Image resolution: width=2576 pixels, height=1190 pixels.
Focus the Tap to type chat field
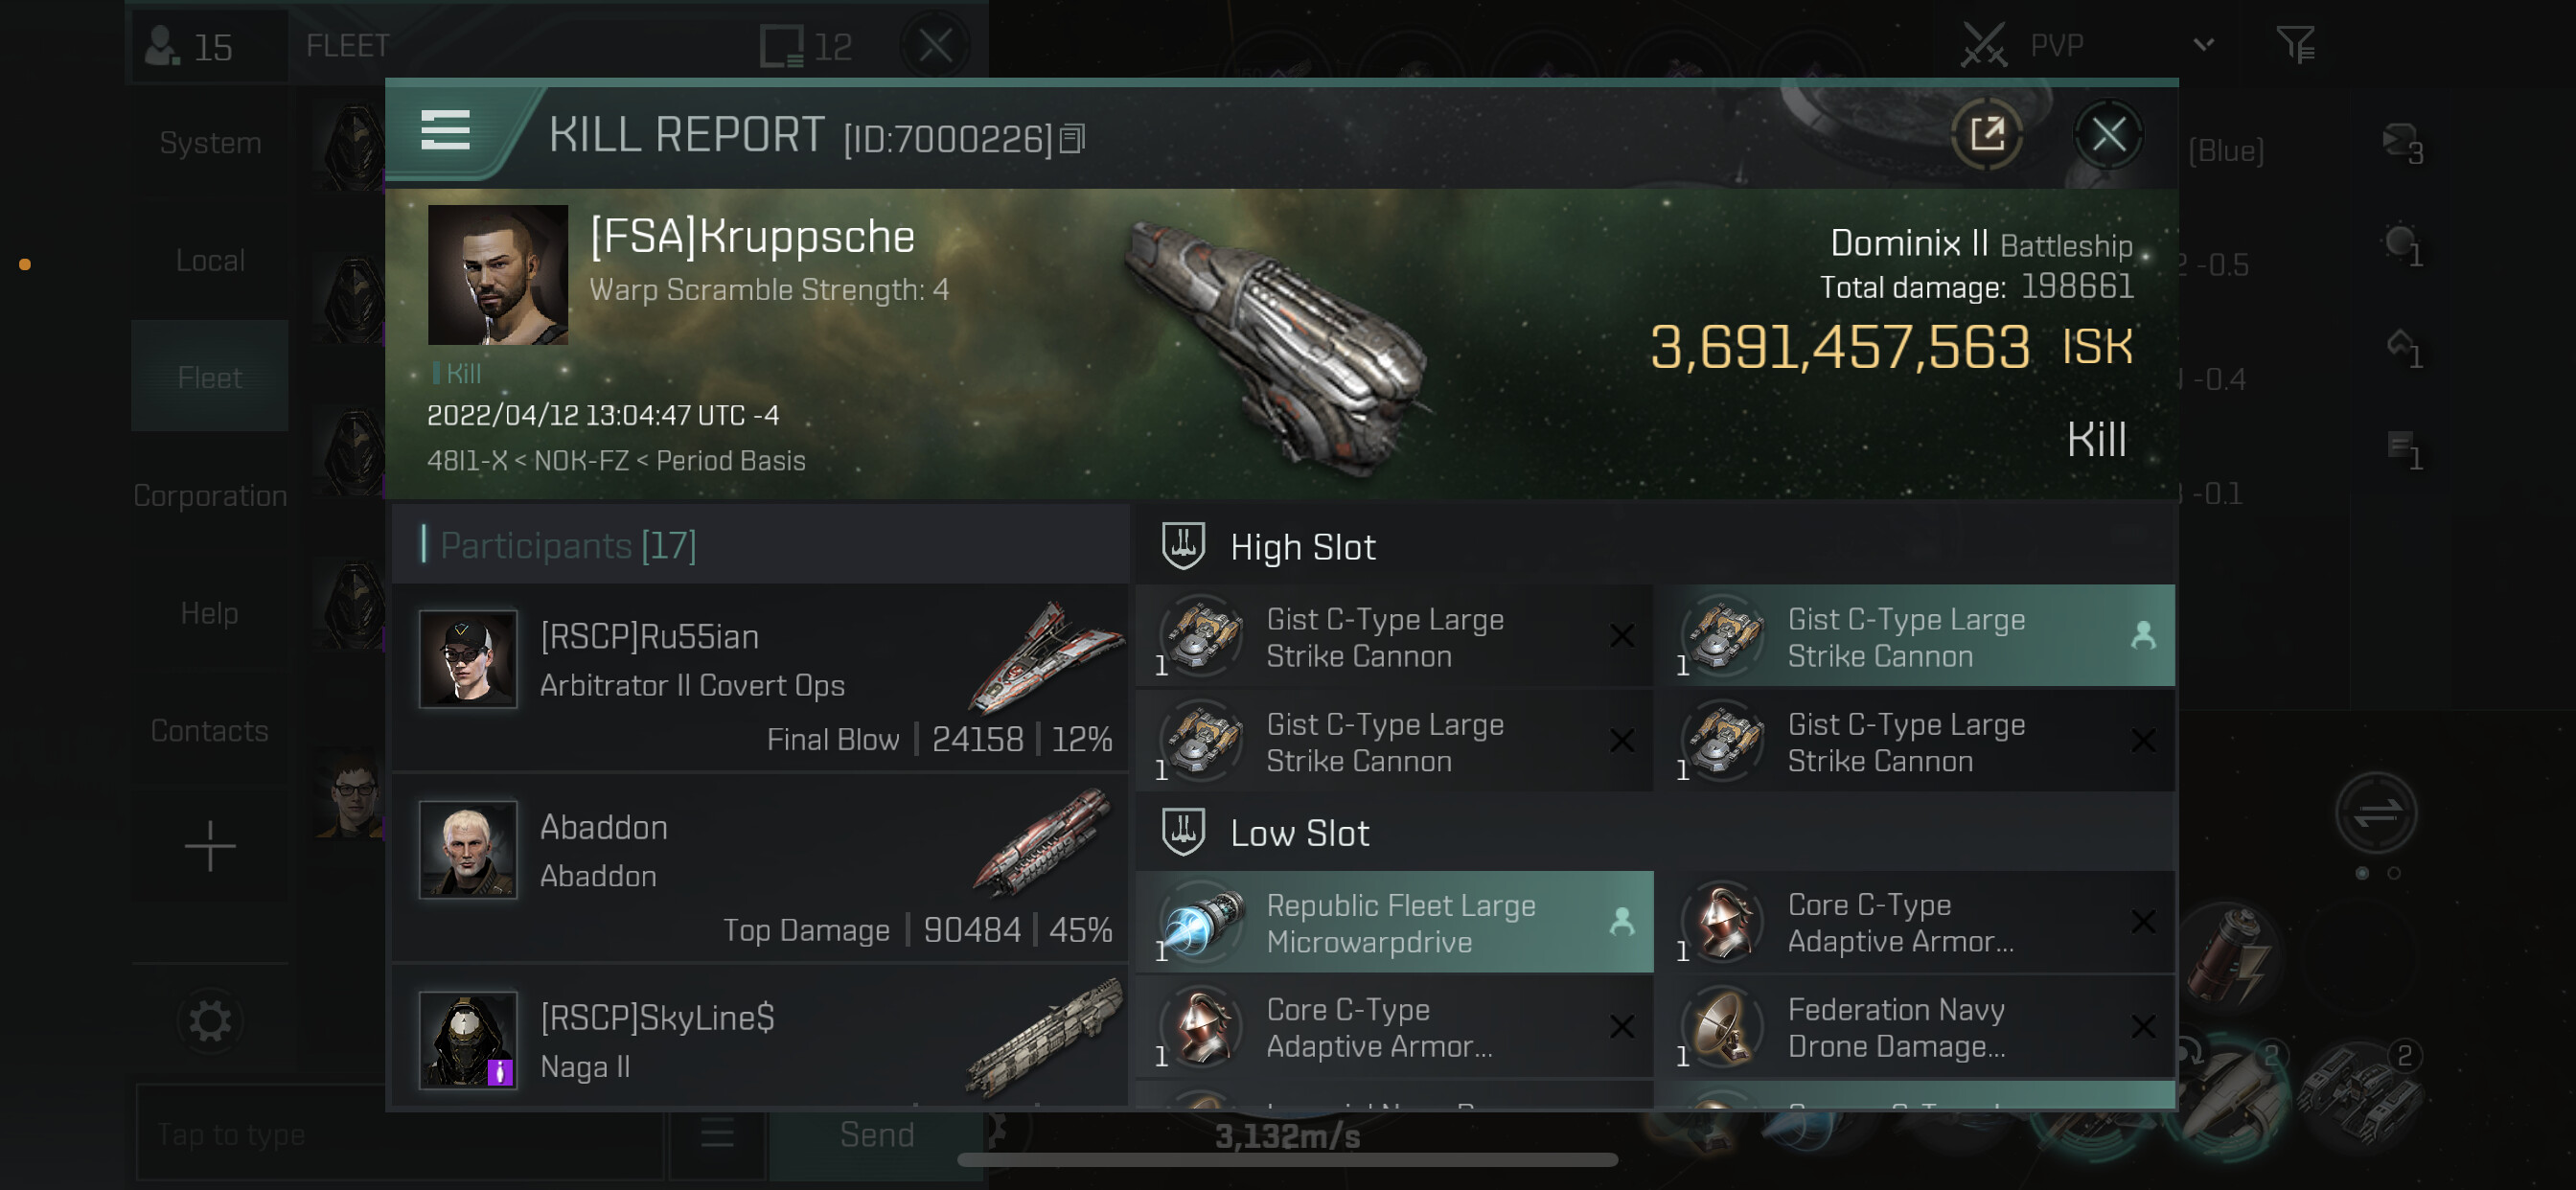[x=400, y=1134]
